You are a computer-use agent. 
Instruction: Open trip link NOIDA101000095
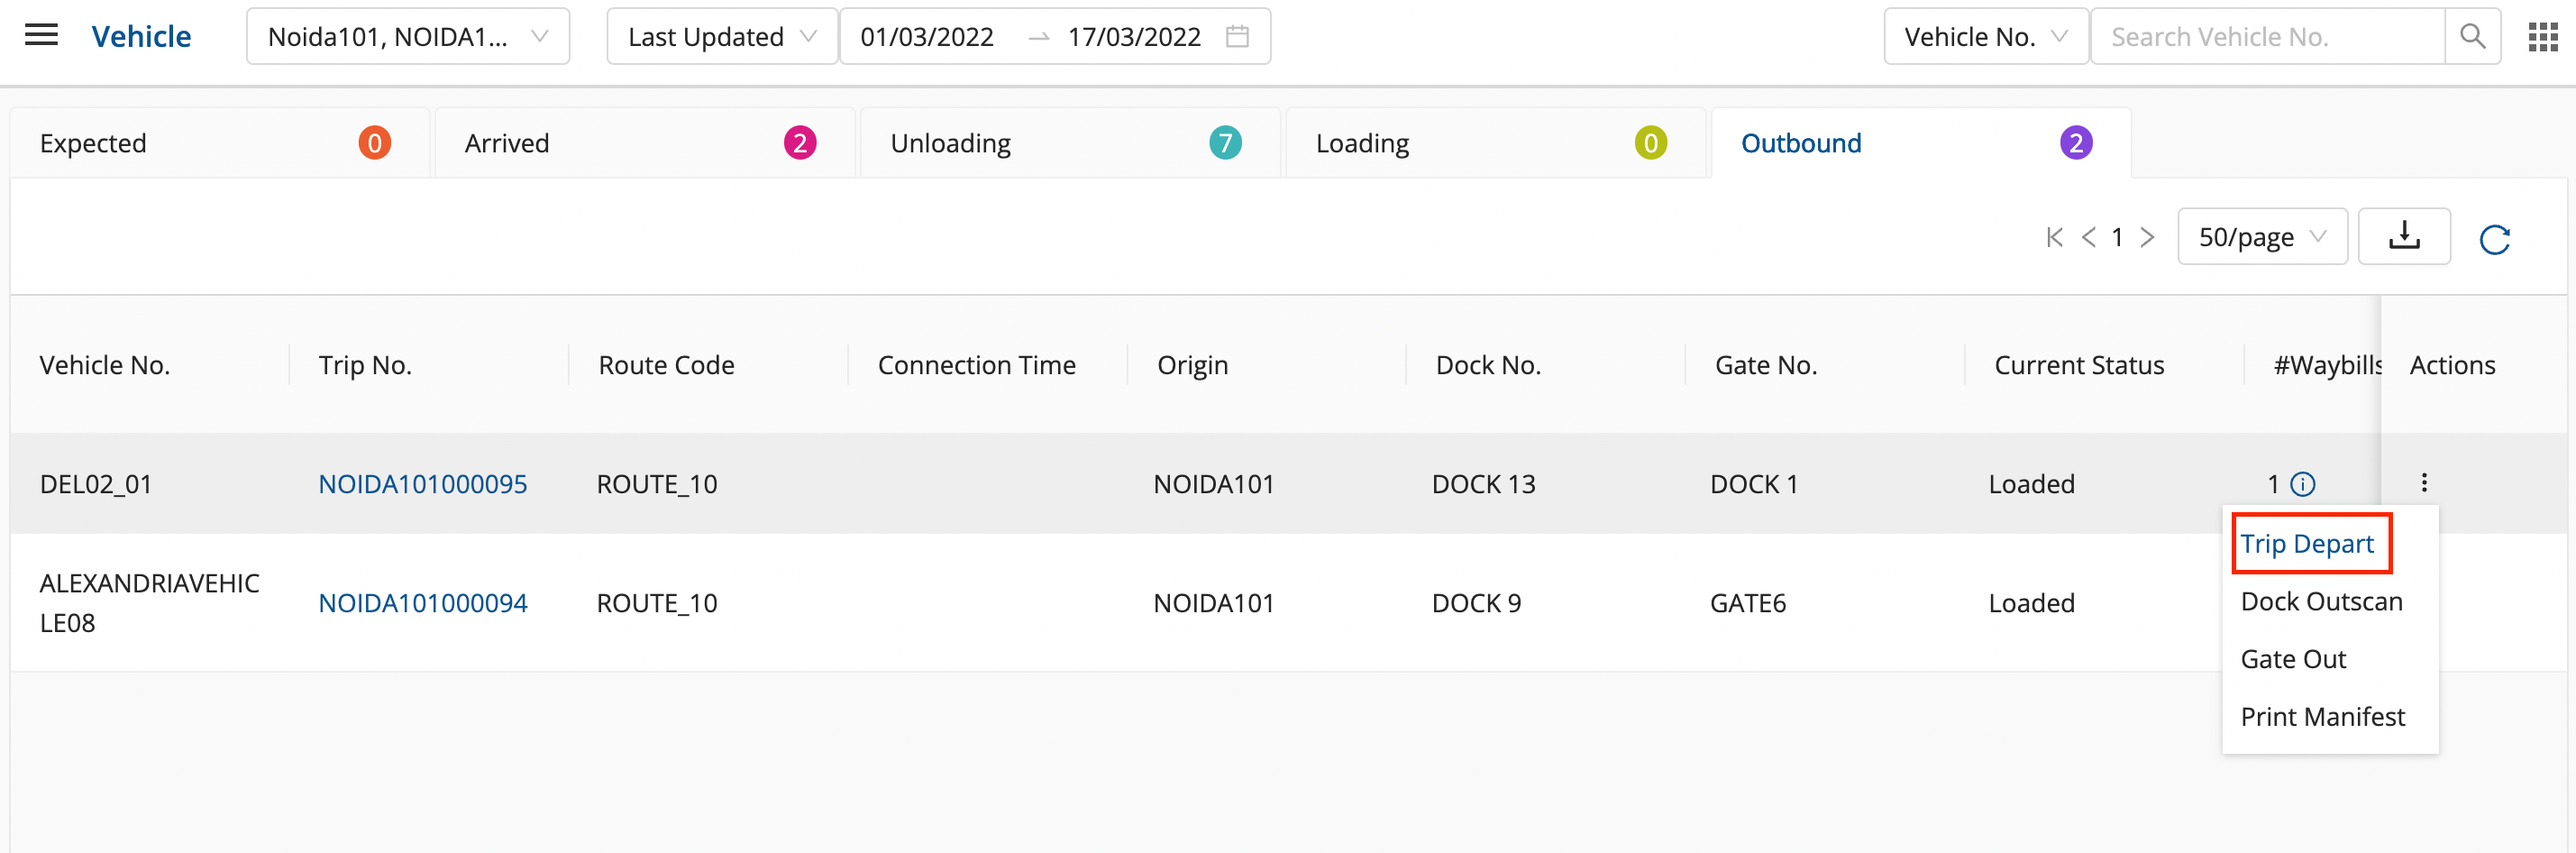(x=422, y=484)
